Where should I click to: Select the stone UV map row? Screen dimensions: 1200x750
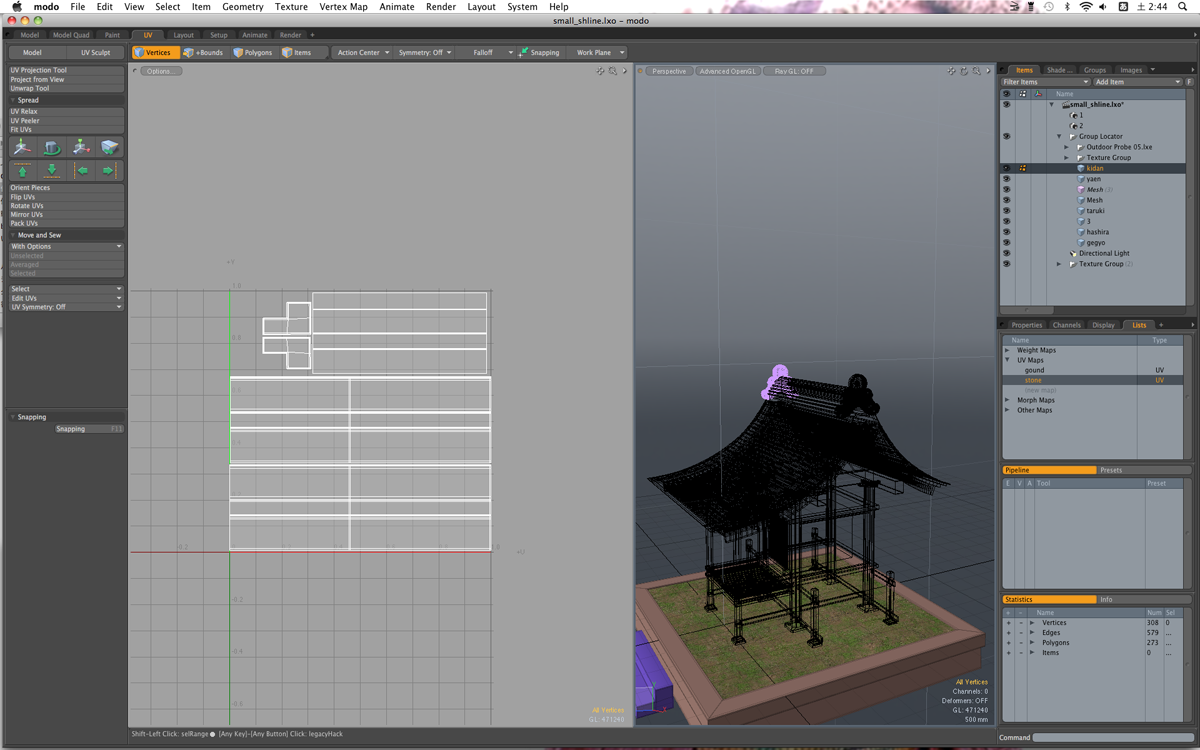(1094, 380)
